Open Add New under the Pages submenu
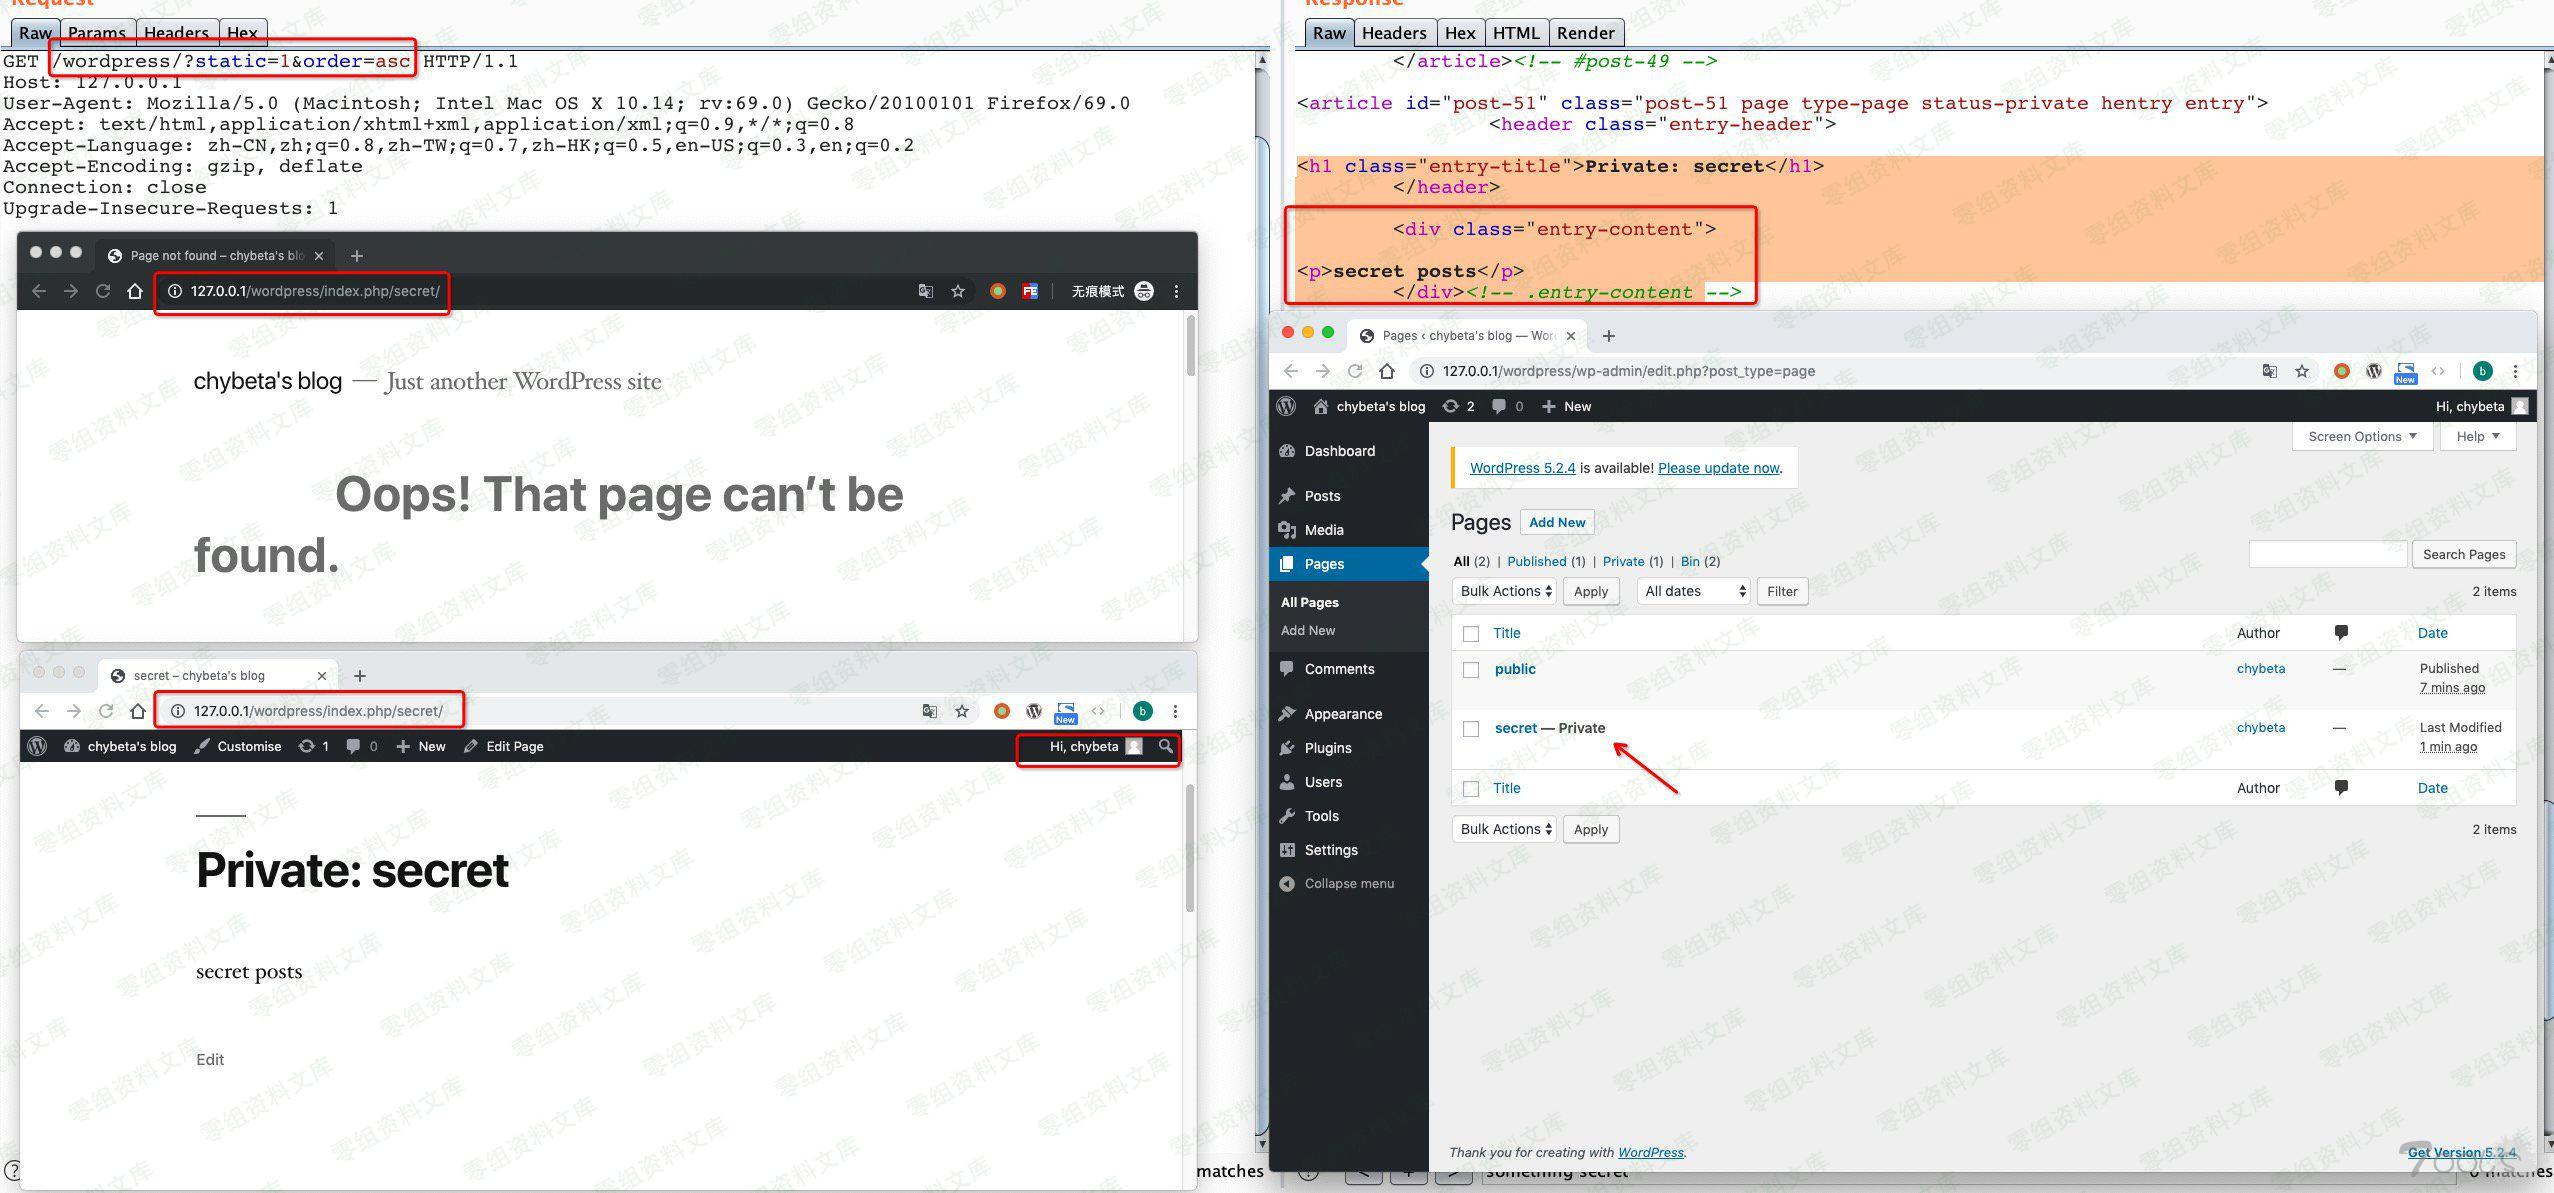2554x1193 pixels. [1307, 630]
